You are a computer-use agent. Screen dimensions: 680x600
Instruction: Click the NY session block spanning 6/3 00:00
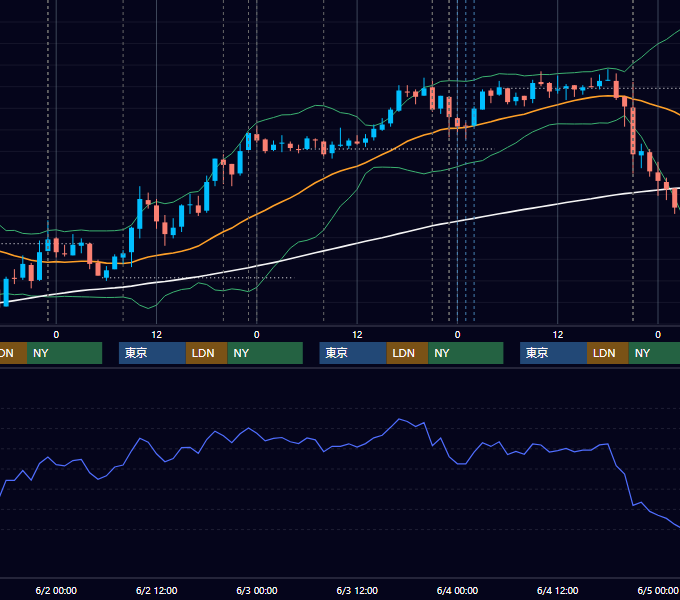coord(265,353)
